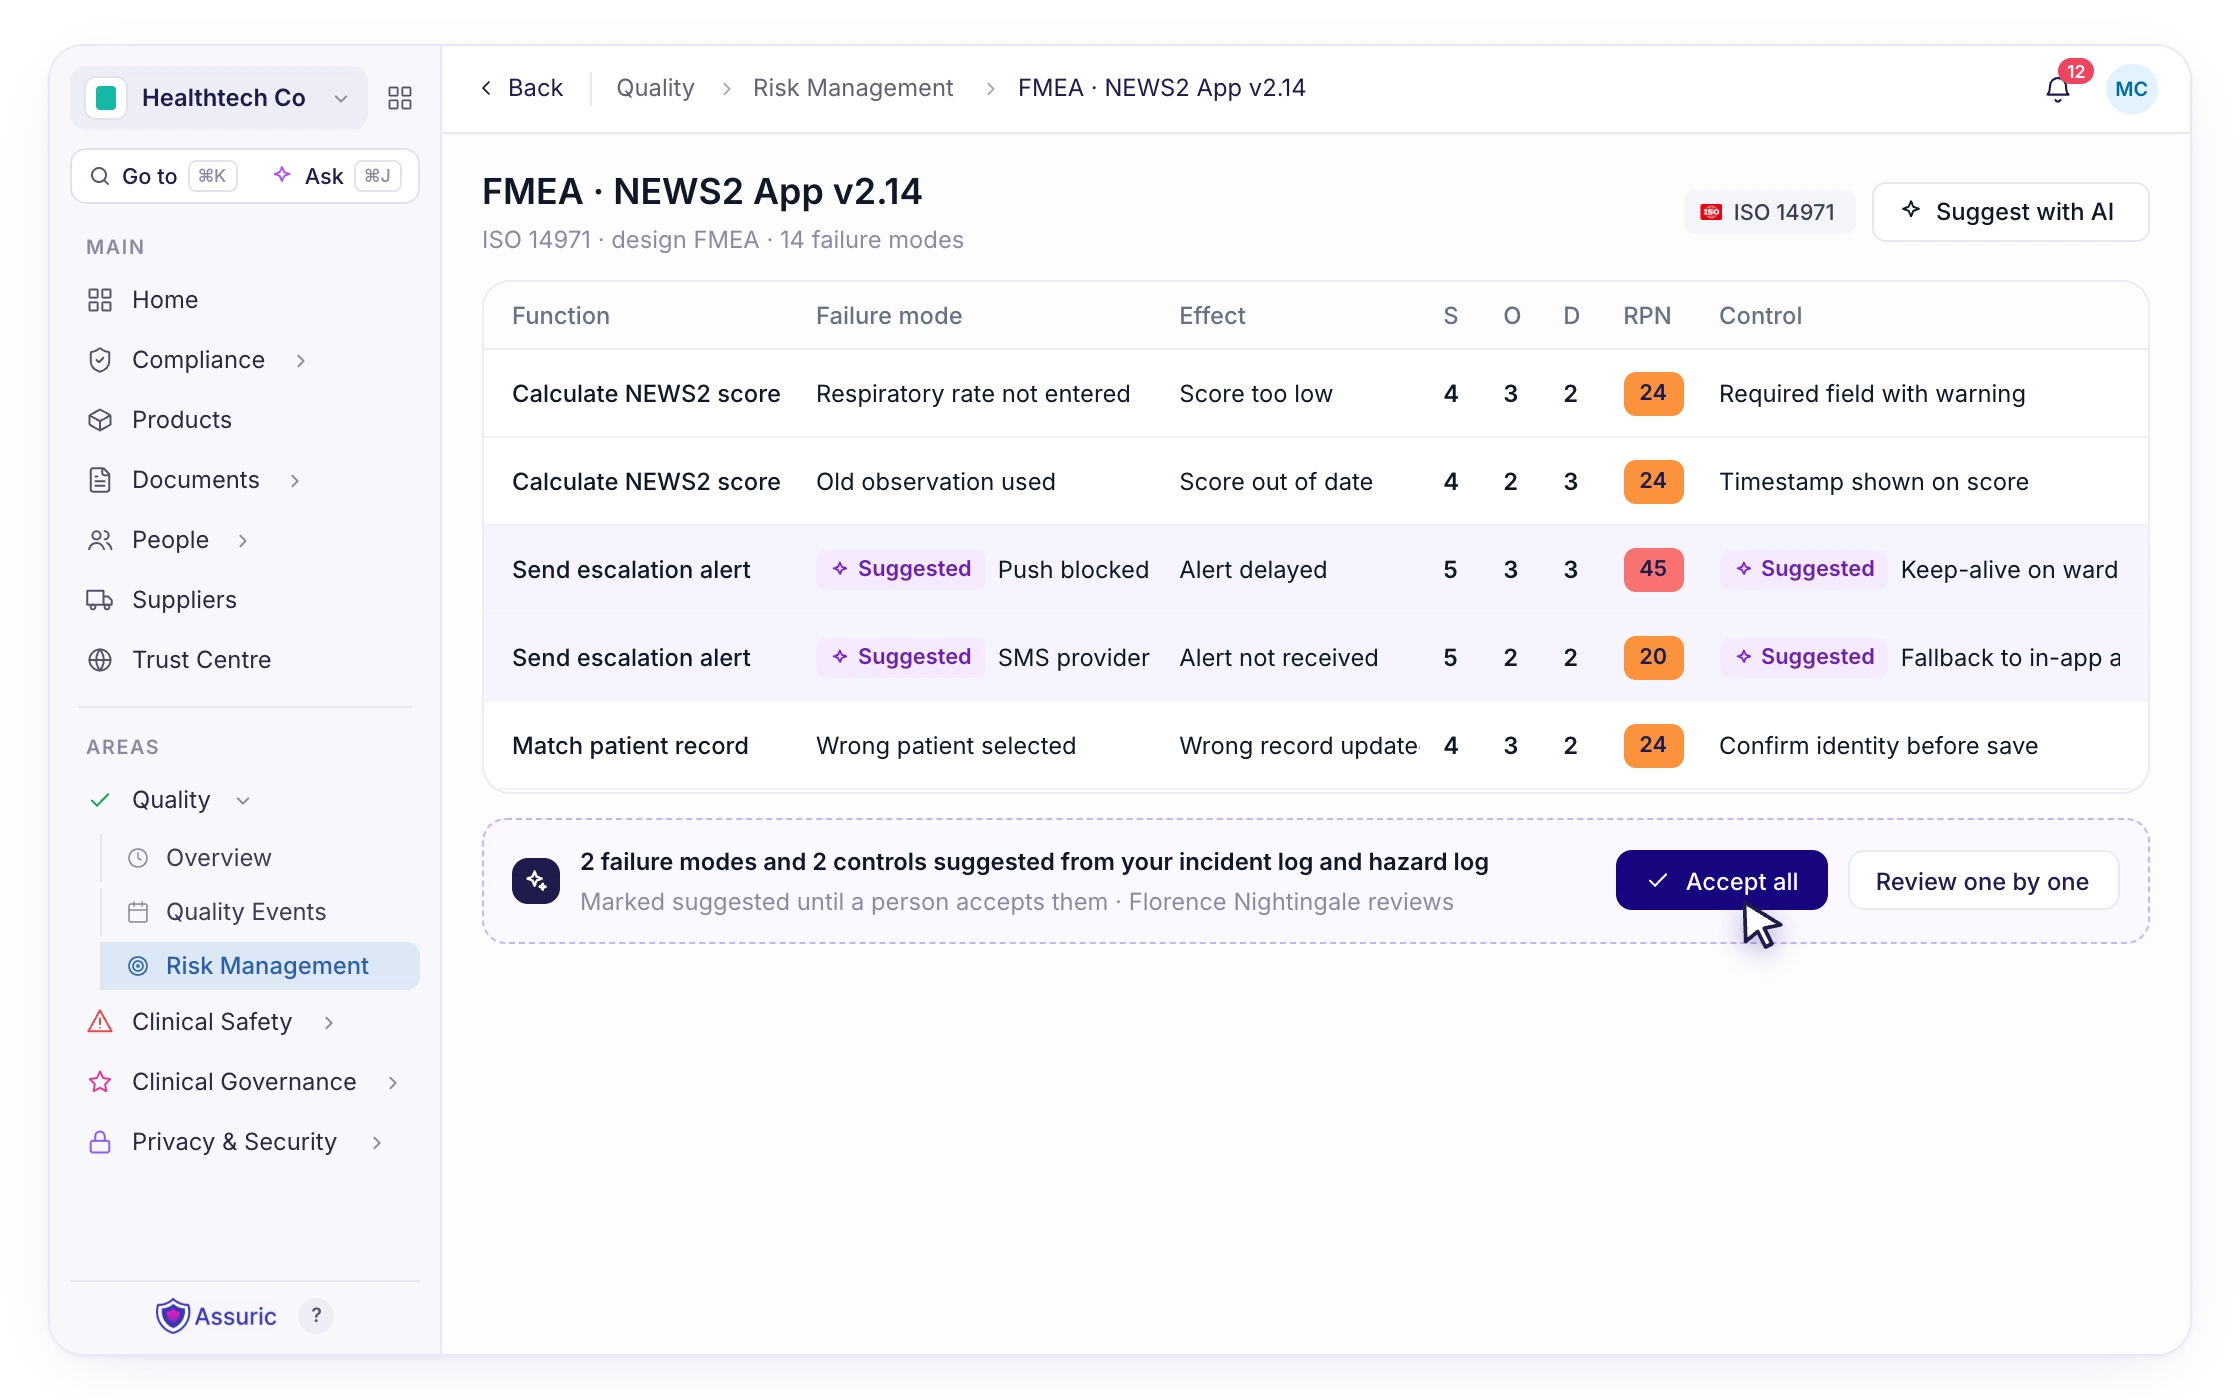The height and width of the screenshot is (1400, 2240).
Task: Go to Risk Management breadcrumb
Action: click(x=853, y=88)
